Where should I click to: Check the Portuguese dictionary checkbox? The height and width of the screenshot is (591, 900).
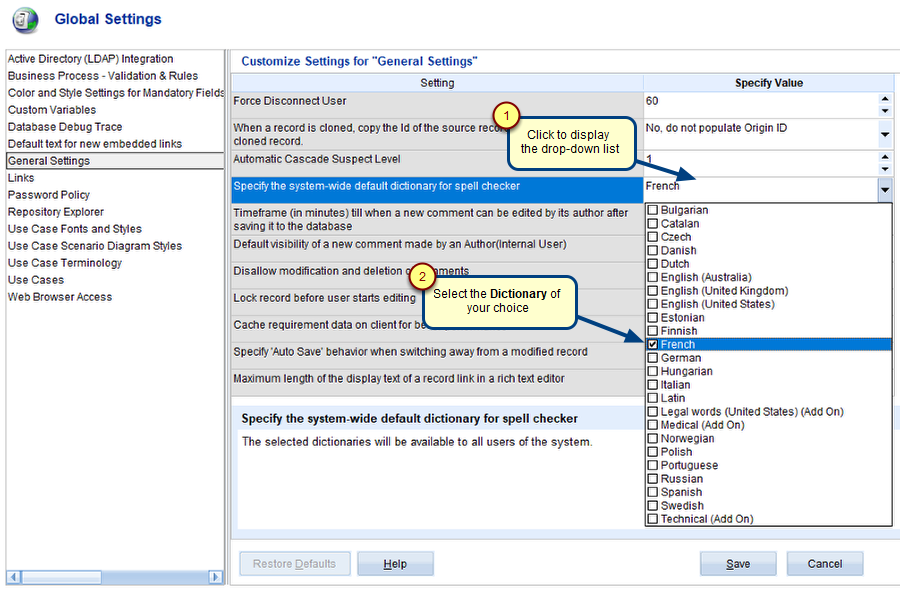tap(653, 465)
